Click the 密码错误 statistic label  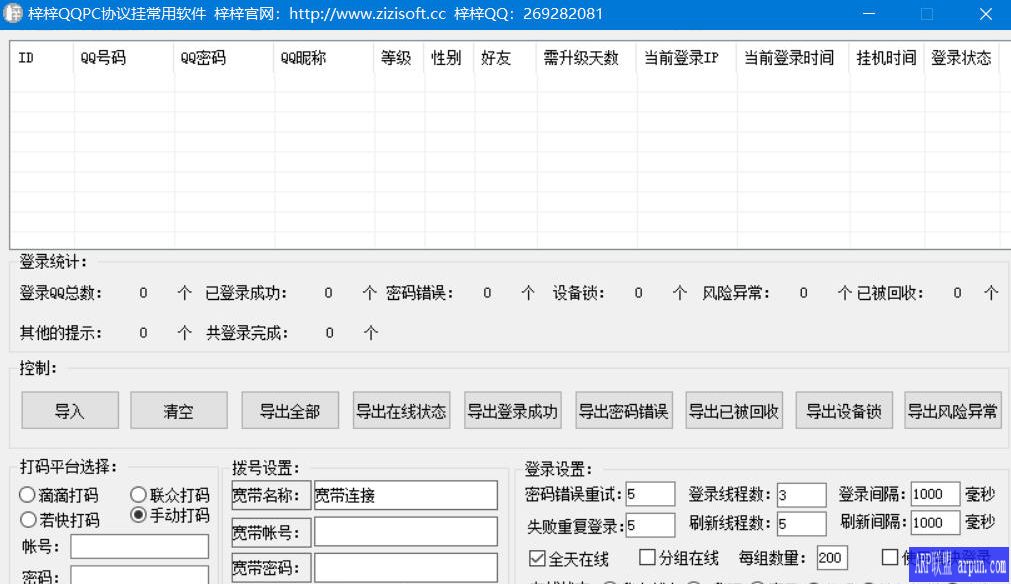pos(420,293)
